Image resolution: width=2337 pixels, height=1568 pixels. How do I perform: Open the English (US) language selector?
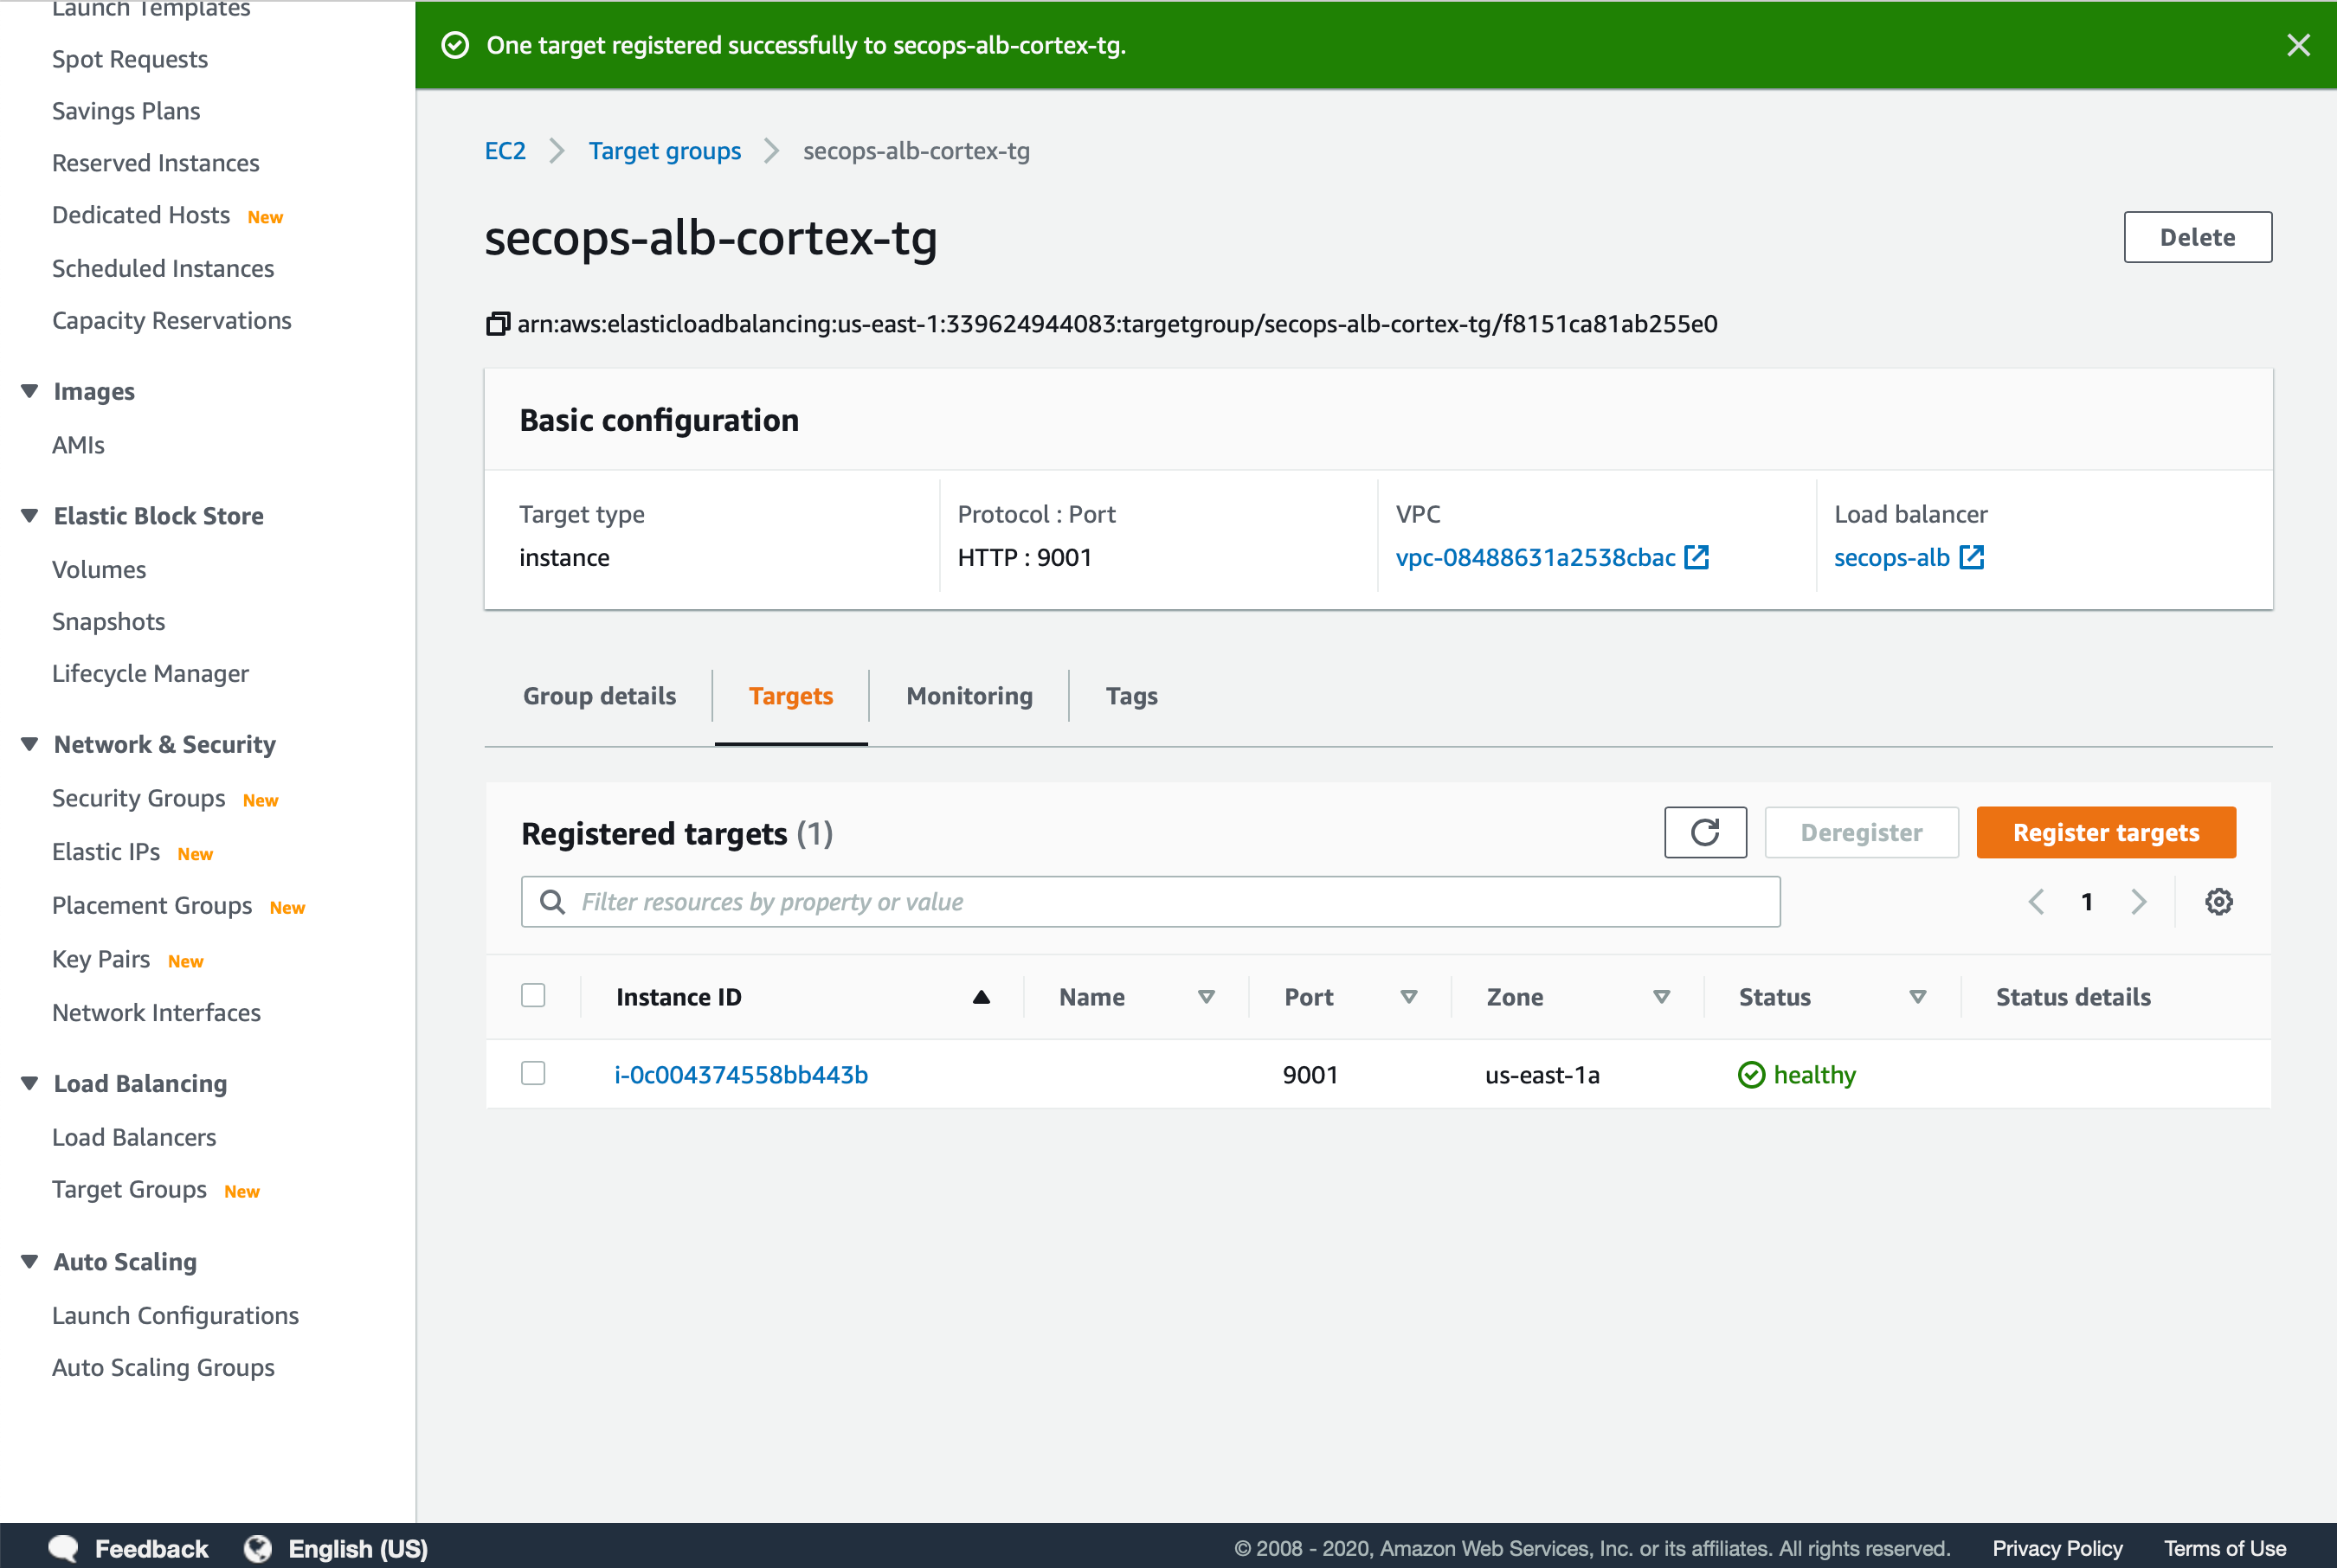click(x=357, y=1547)
